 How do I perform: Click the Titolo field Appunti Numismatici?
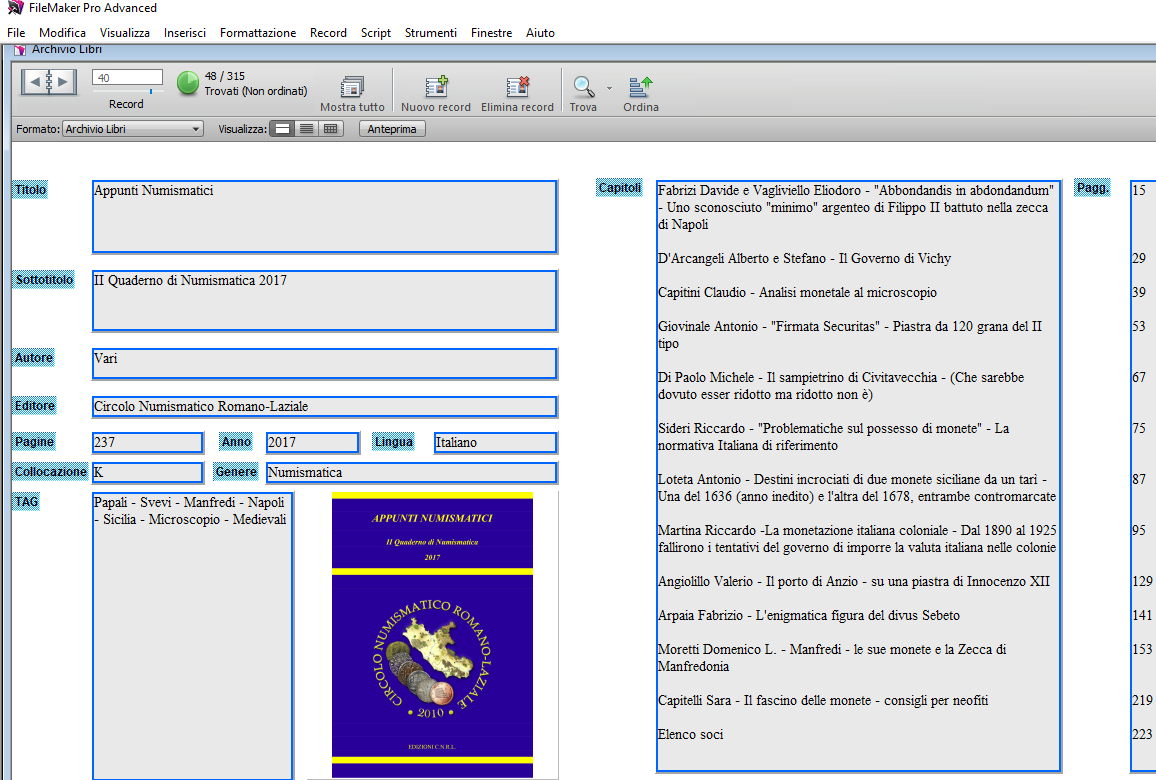324,217
